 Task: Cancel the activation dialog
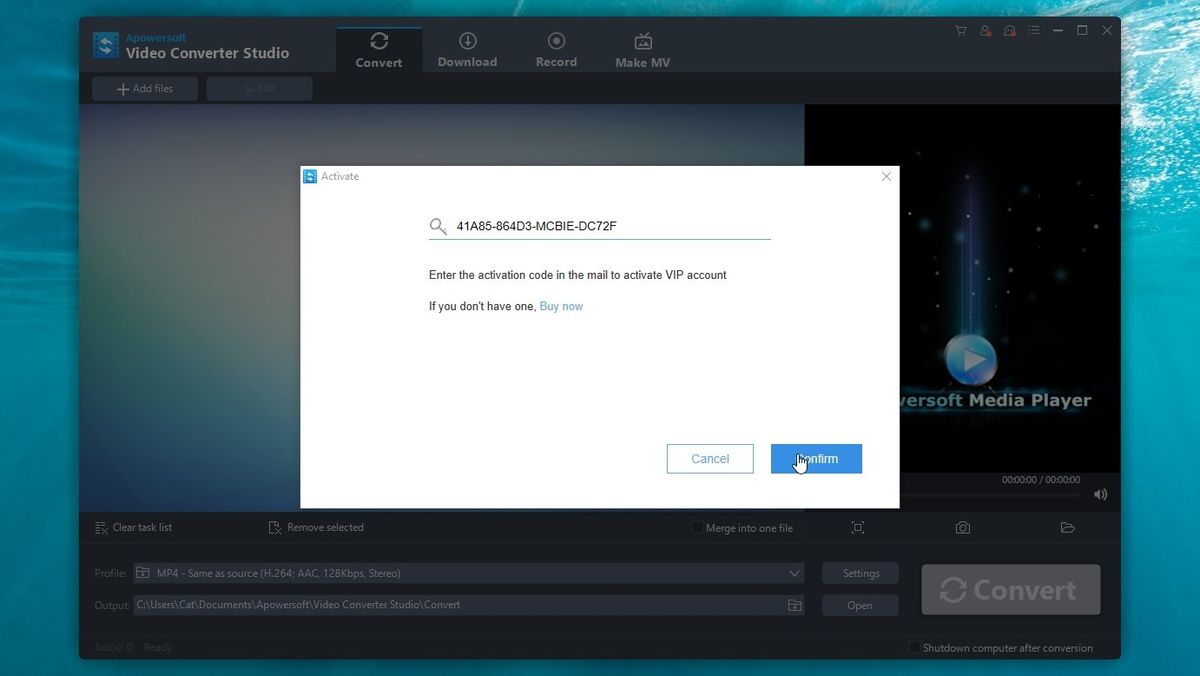click(710, 459)
